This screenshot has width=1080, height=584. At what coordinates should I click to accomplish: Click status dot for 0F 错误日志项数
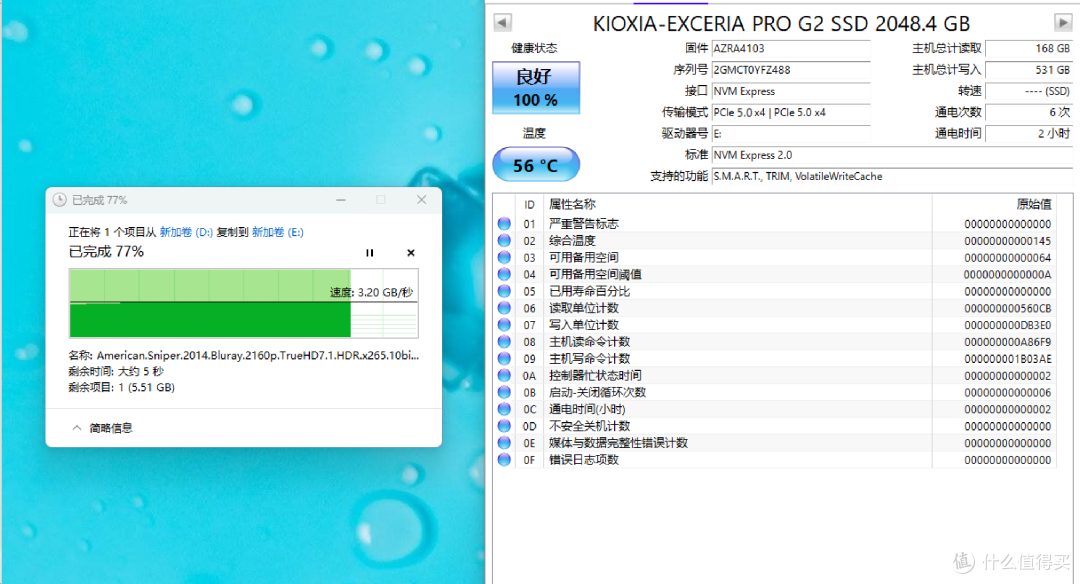[x=504, y=460]
